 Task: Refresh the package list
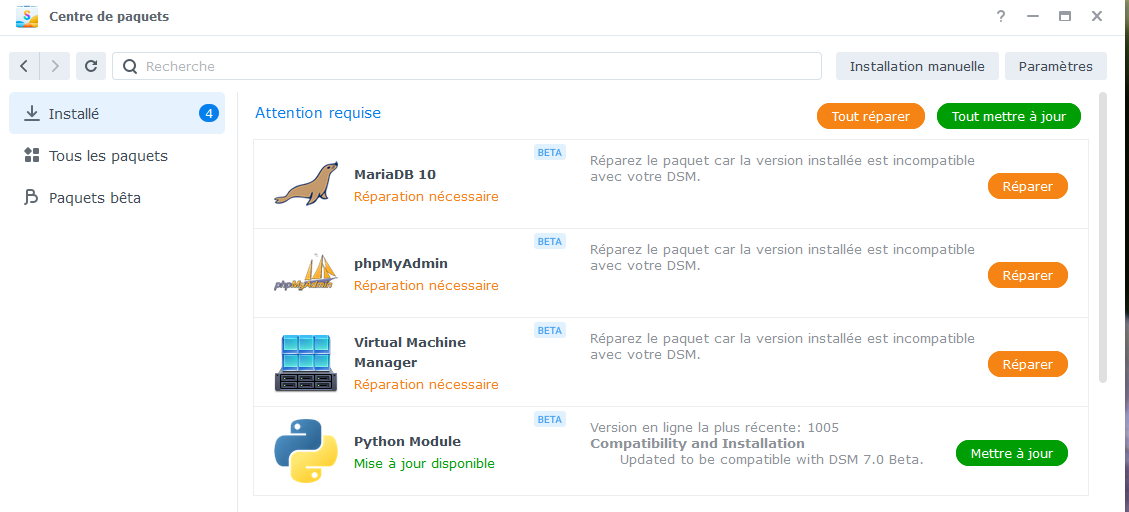91,66
